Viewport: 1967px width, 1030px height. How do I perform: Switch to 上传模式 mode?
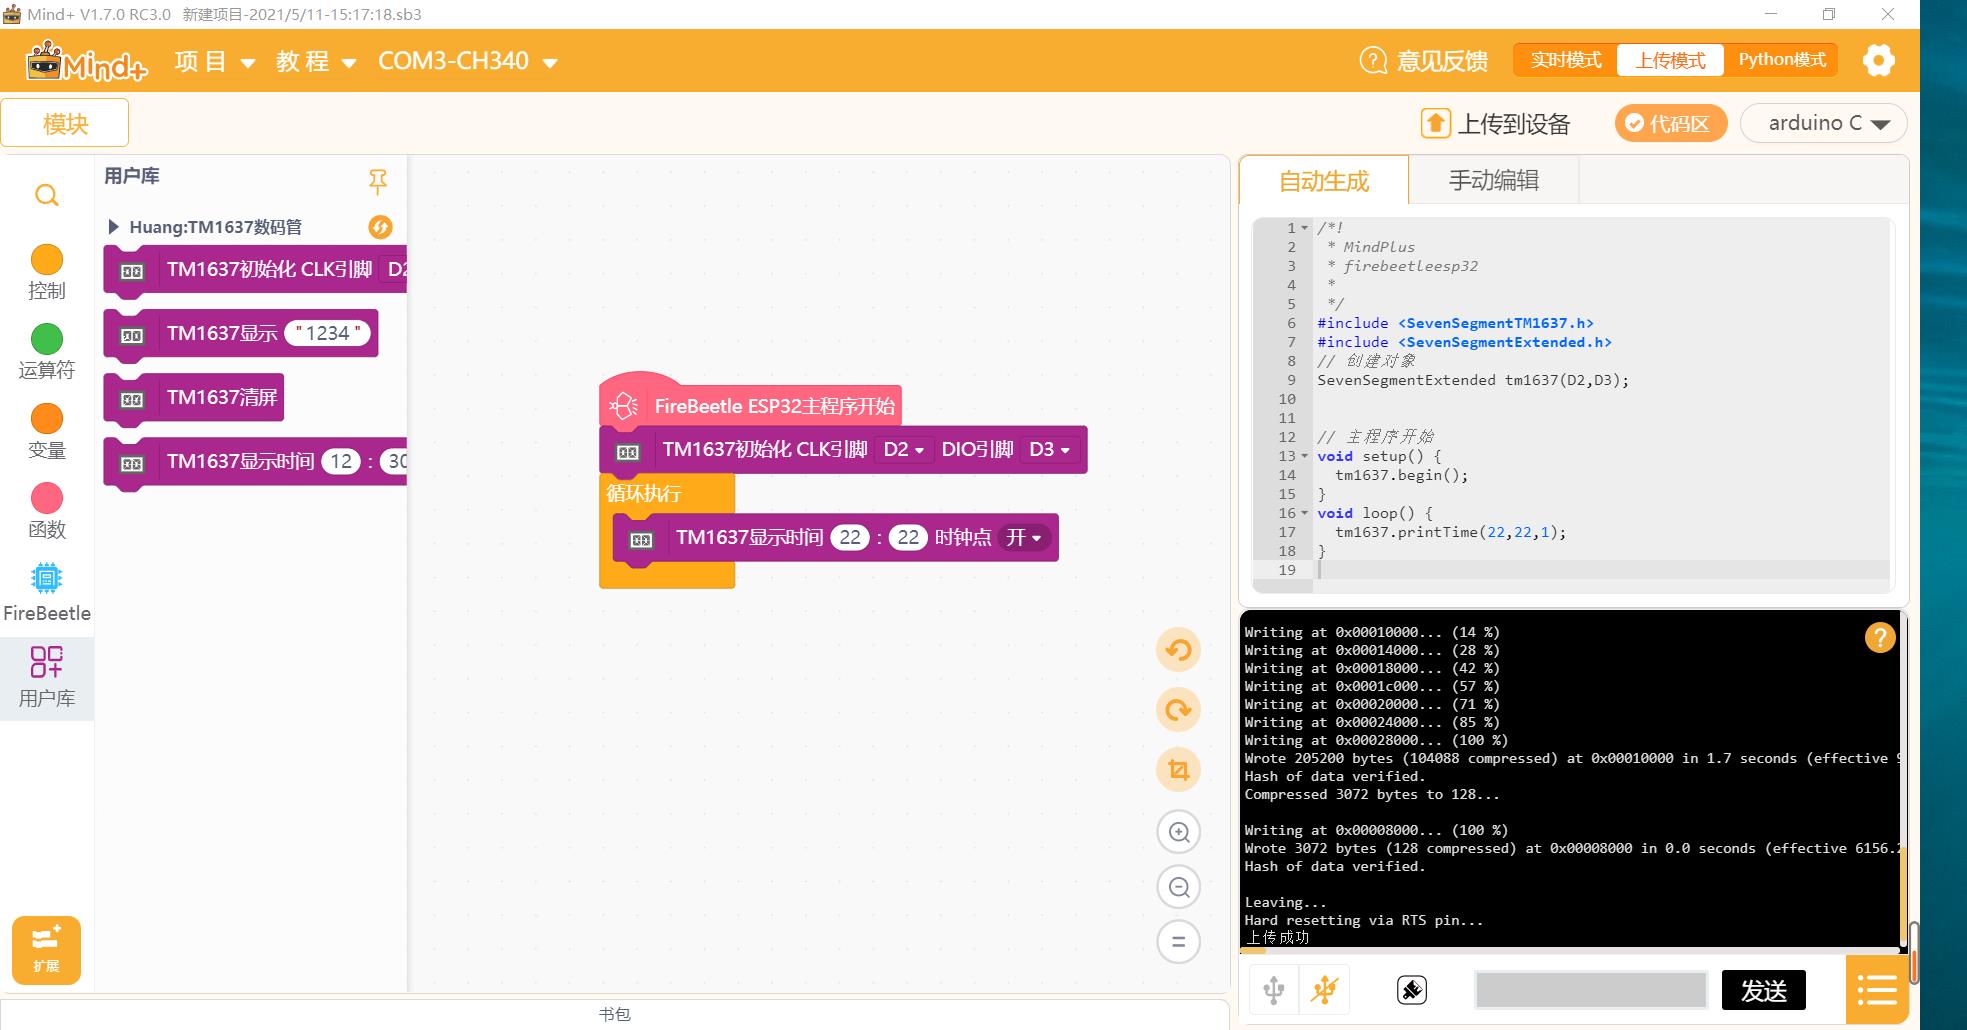pyautogui.click(x=1670, y=60)
